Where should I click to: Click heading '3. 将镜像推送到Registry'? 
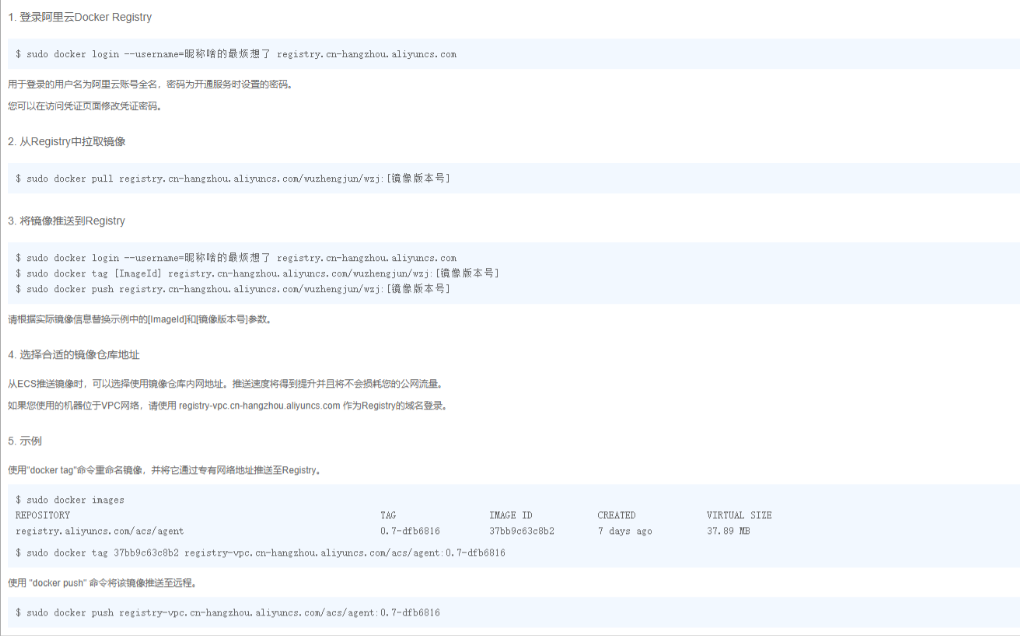[x=66, y=221]
